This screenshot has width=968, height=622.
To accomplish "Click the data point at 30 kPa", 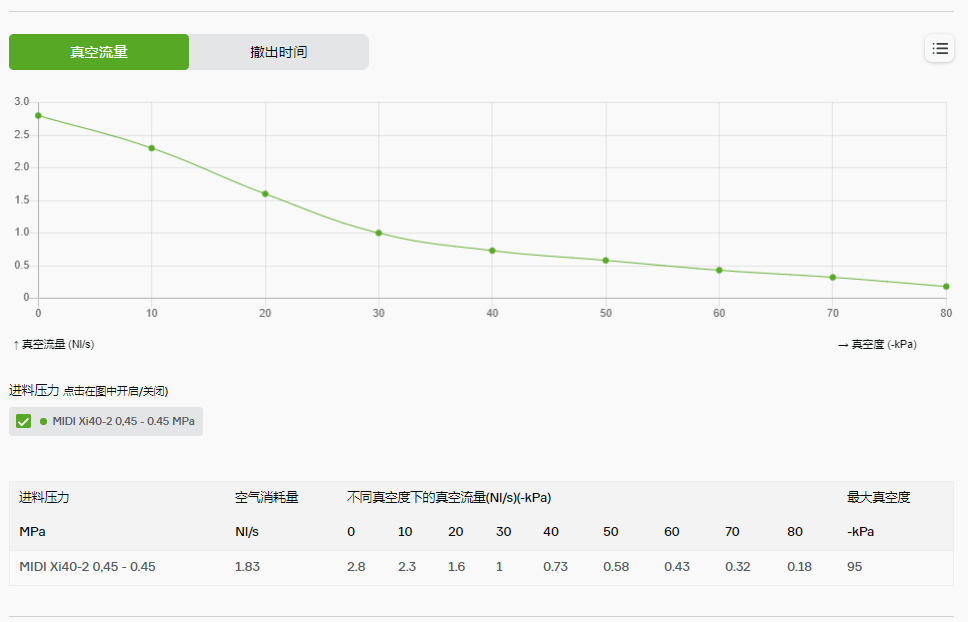I will pos(378,232).
